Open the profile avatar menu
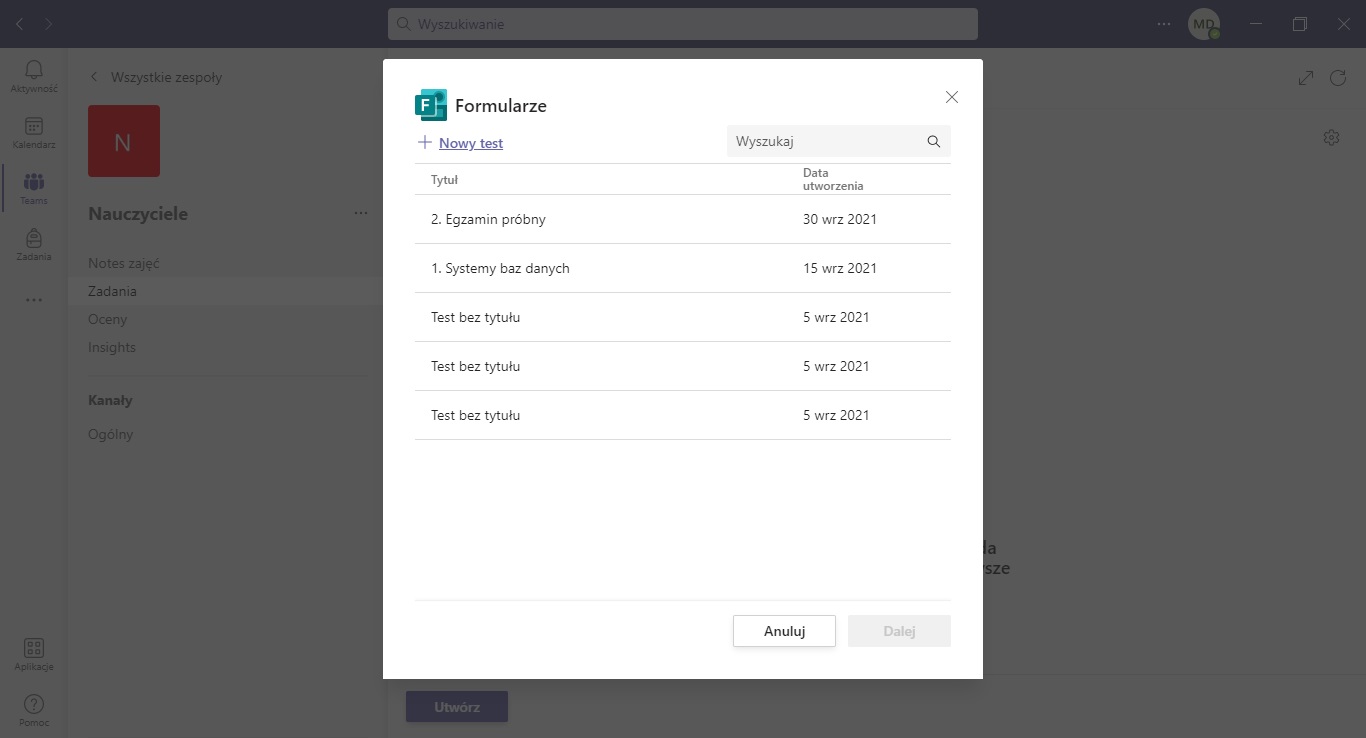The width and height of the screenshot is (1366, 738). (1203, 24)
